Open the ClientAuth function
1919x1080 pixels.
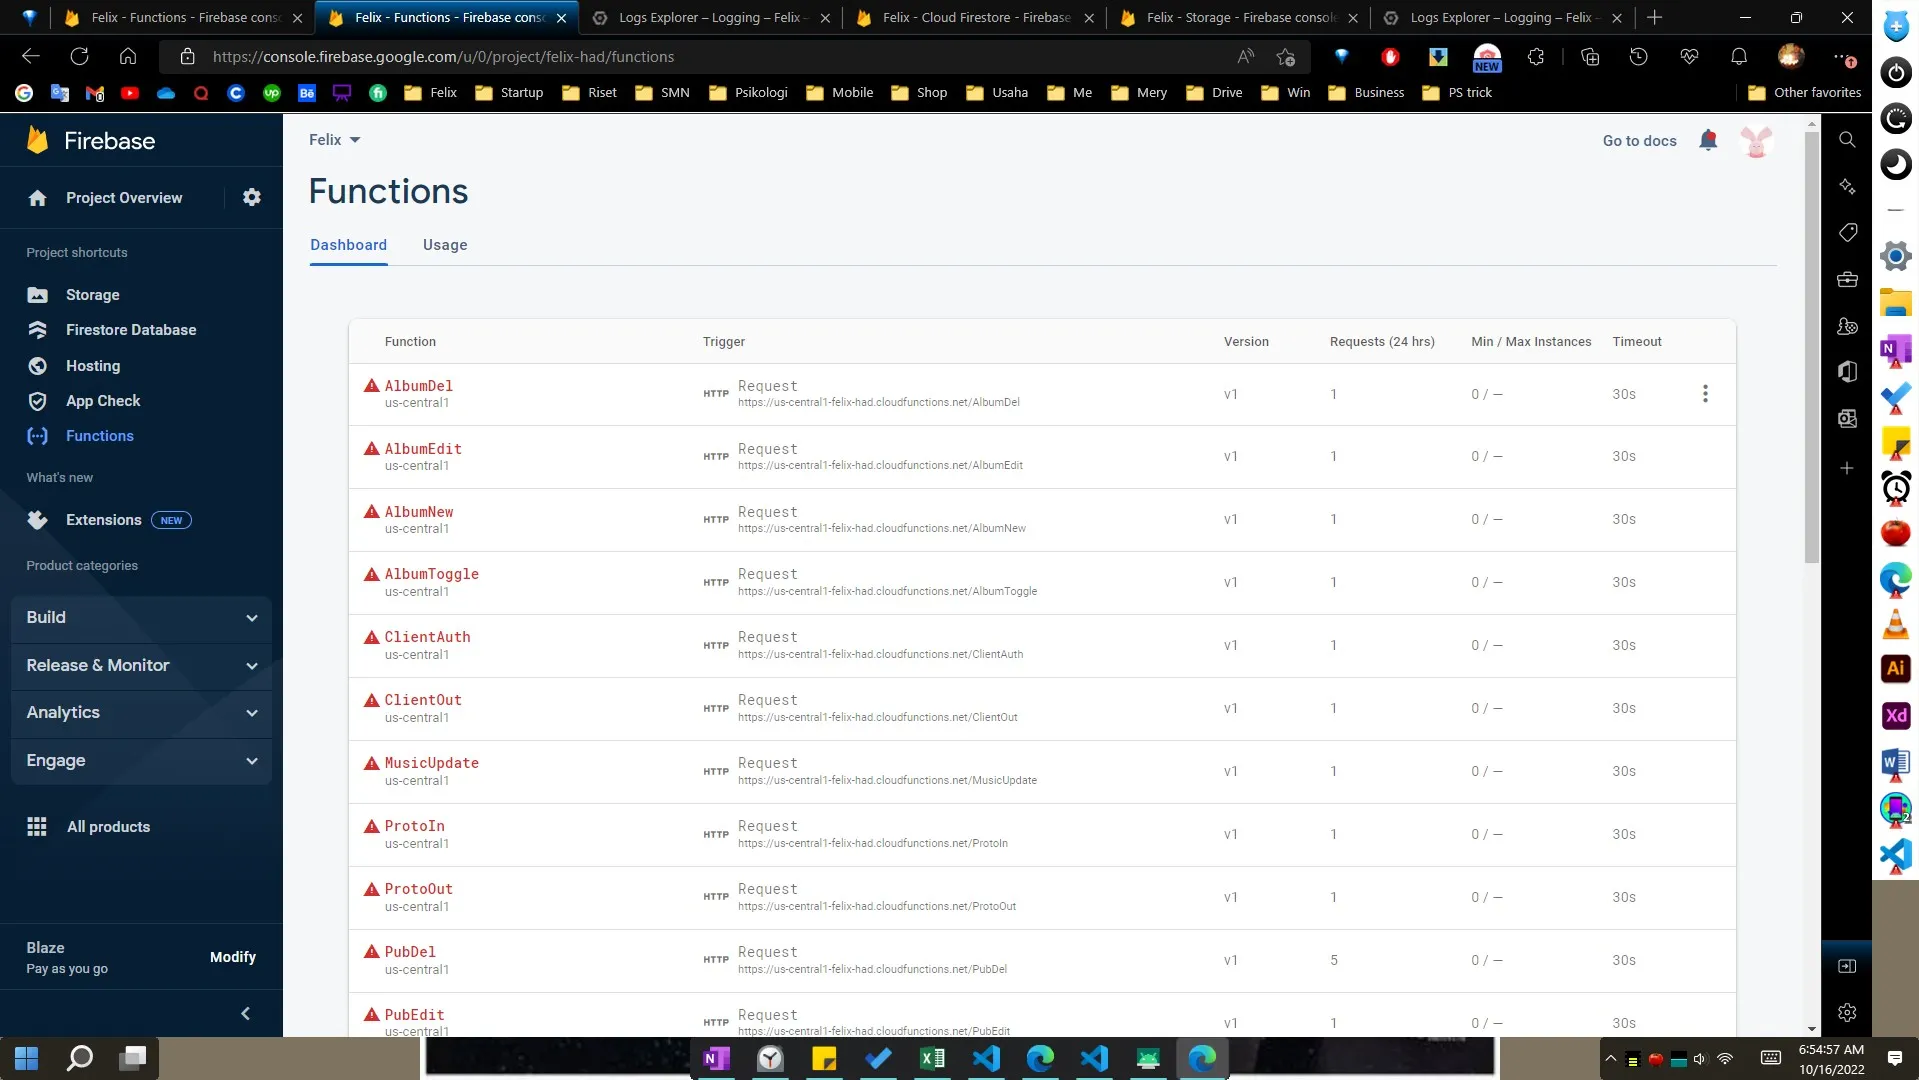click(x=427, y=637)
